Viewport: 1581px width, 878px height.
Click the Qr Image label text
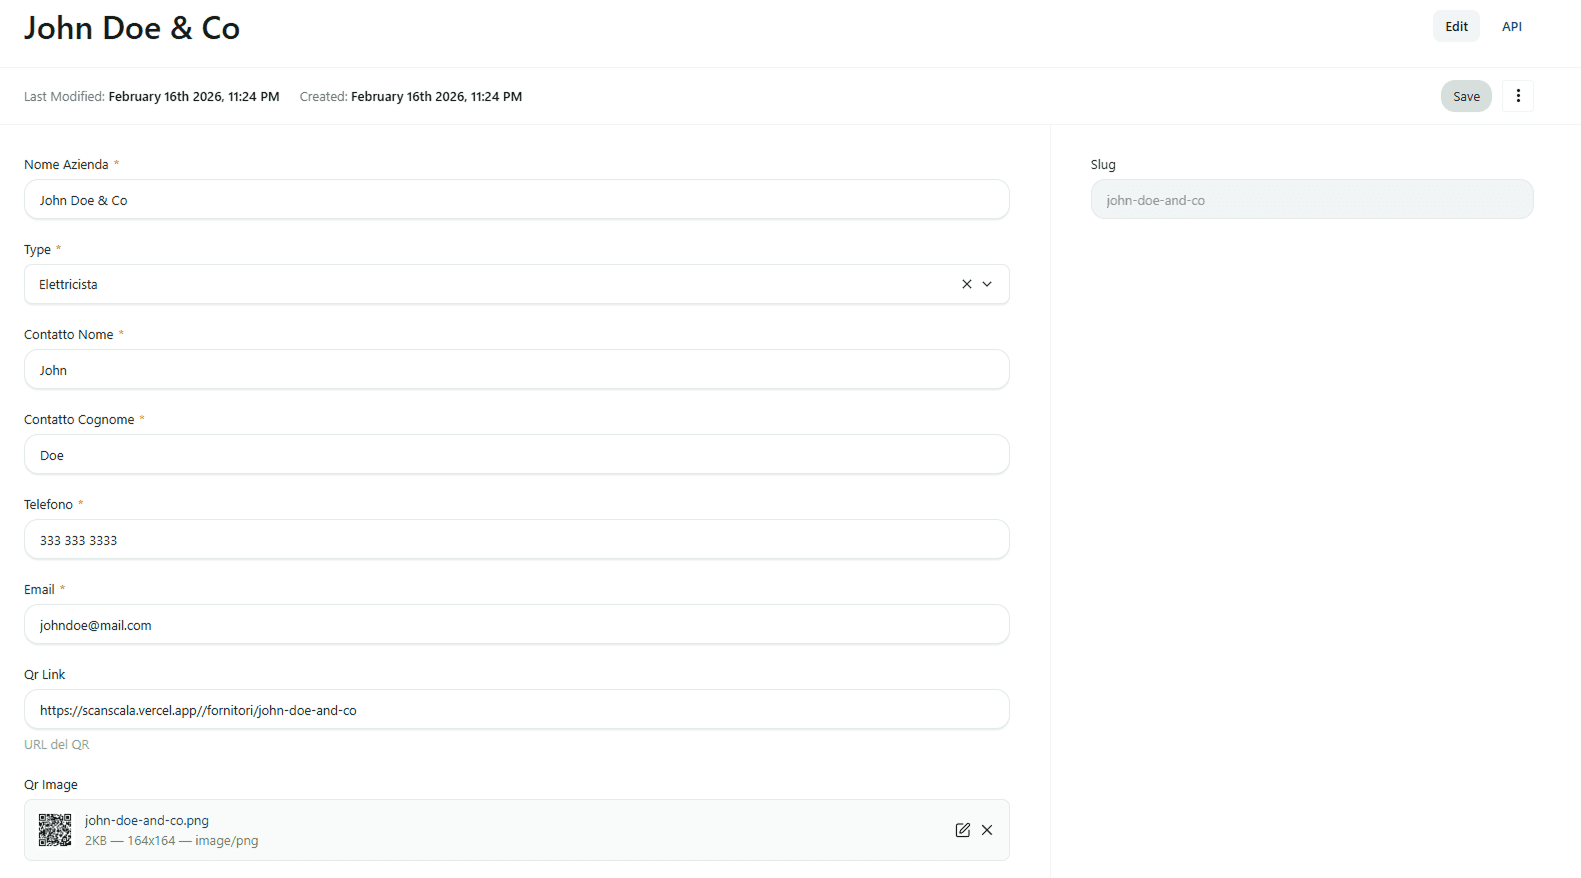click(x=51, y=785)
